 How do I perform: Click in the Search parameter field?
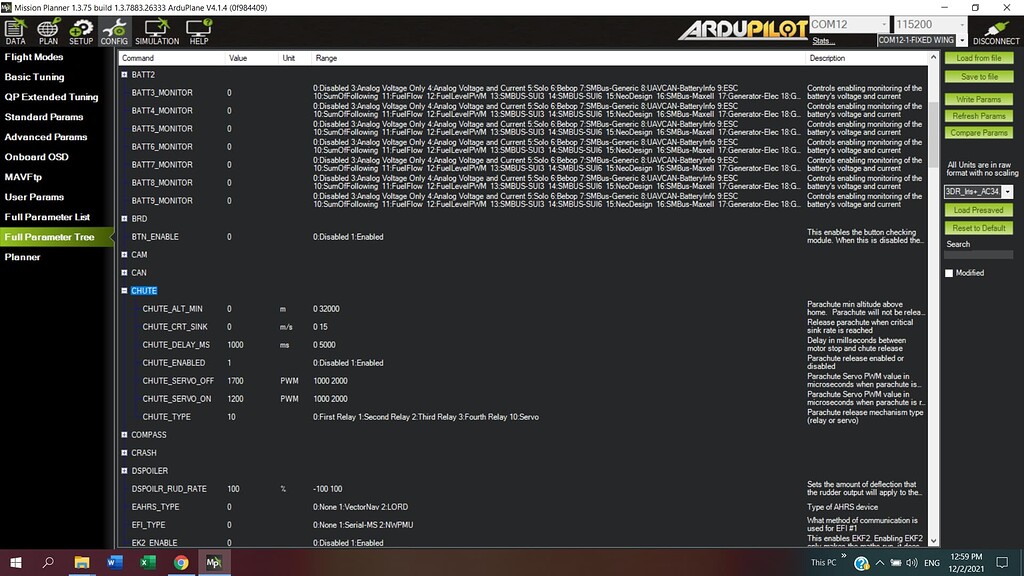(x=979, y=256)
